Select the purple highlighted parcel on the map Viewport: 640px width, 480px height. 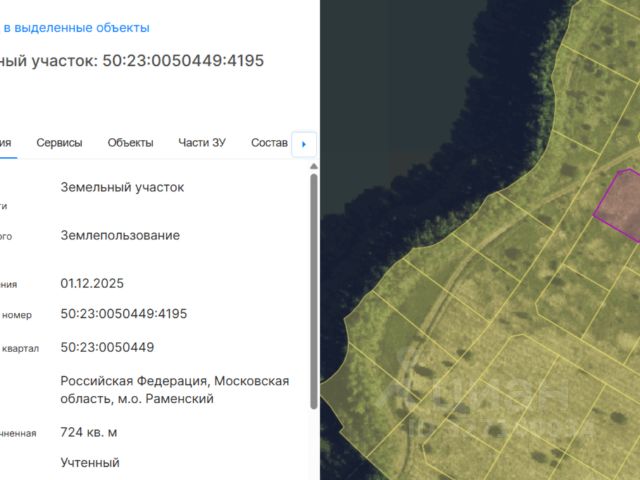point(620,204)
